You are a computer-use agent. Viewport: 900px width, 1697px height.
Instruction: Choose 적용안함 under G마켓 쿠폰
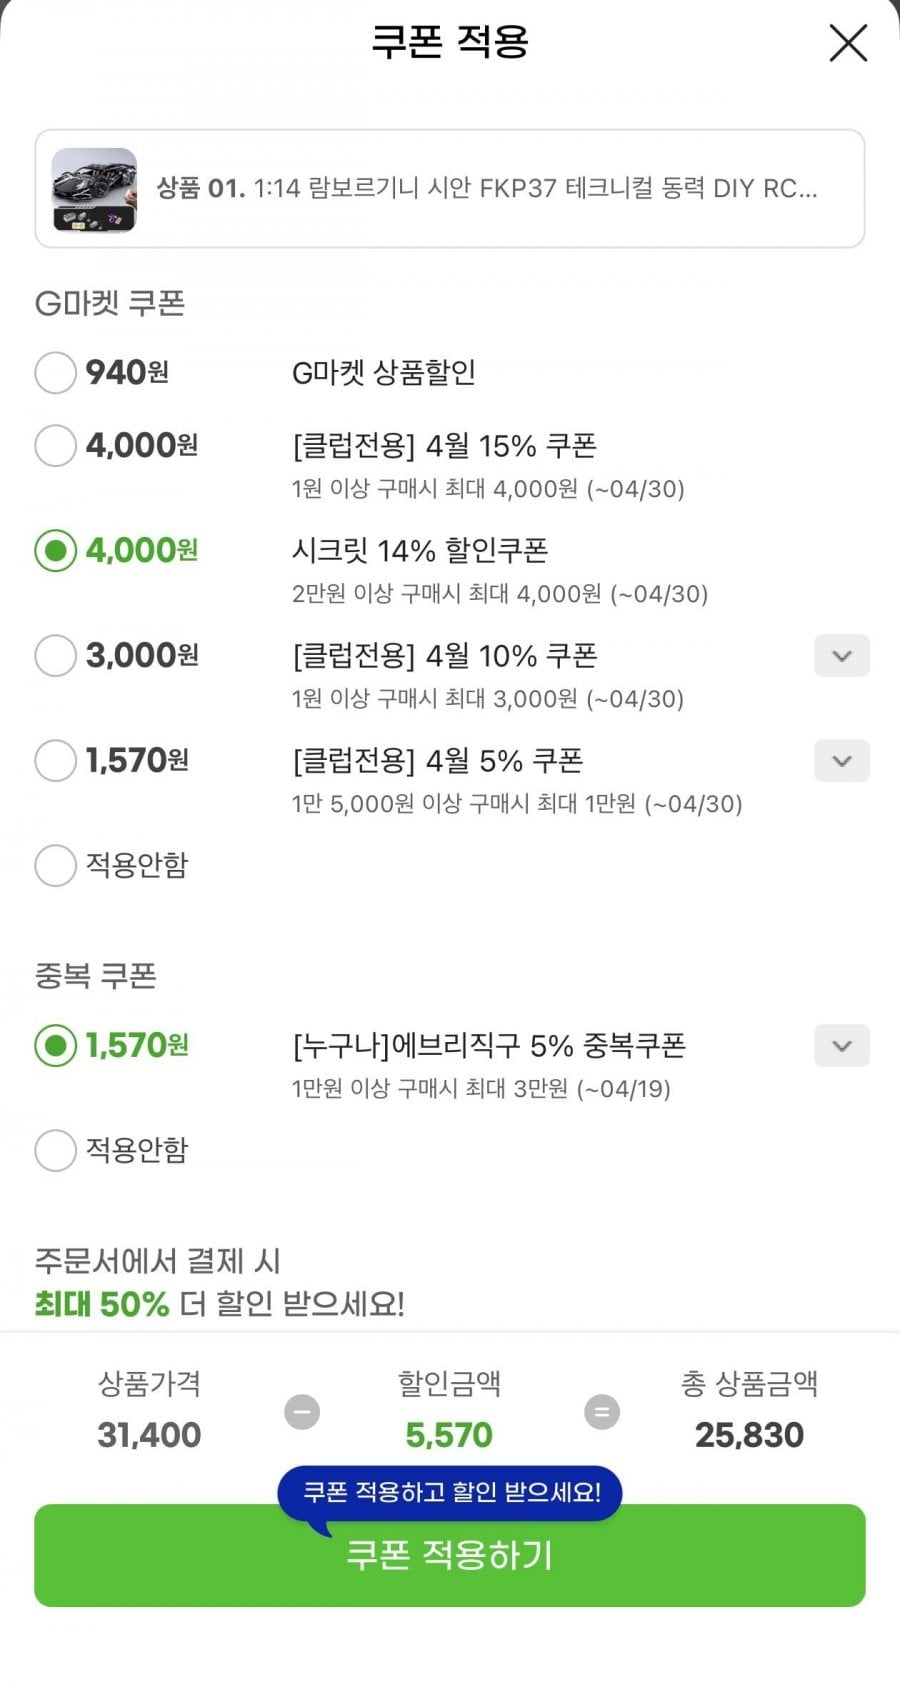coord(56,866)
